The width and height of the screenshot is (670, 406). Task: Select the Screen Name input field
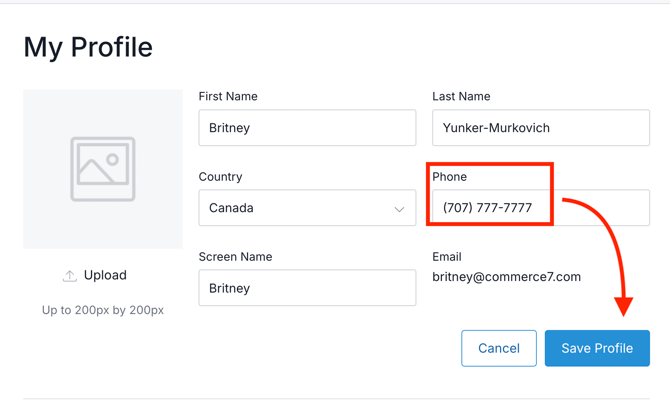(307, 288)
